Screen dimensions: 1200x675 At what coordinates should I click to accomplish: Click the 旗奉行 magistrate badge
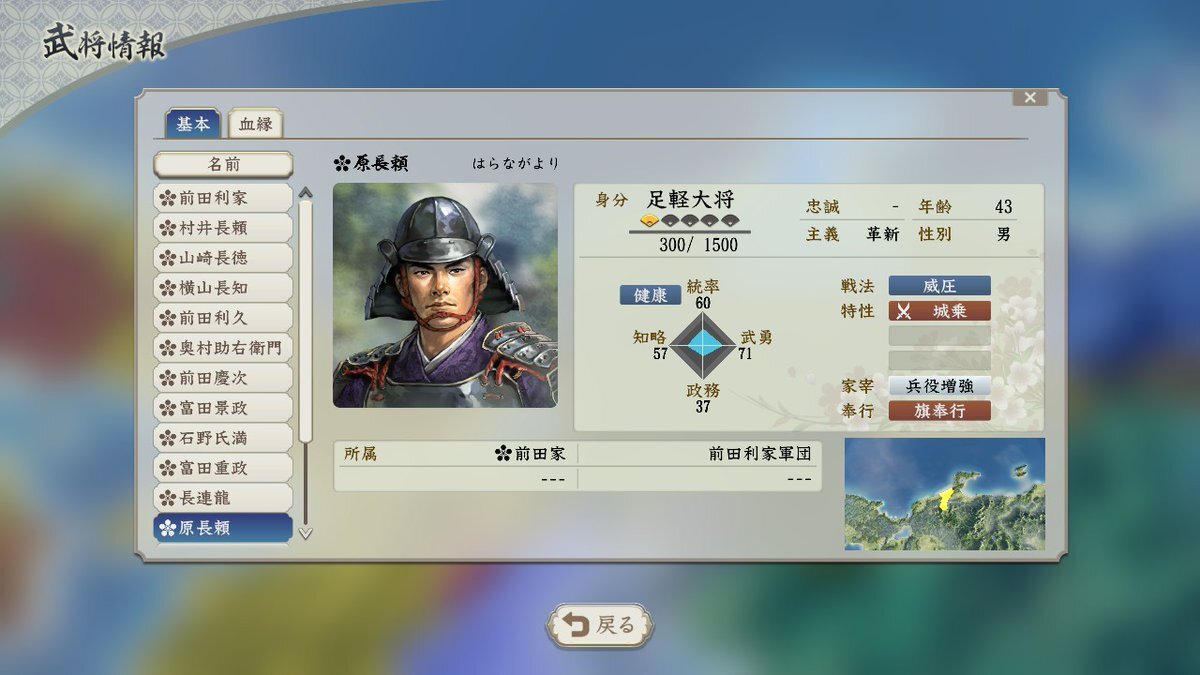pos(940,410)
